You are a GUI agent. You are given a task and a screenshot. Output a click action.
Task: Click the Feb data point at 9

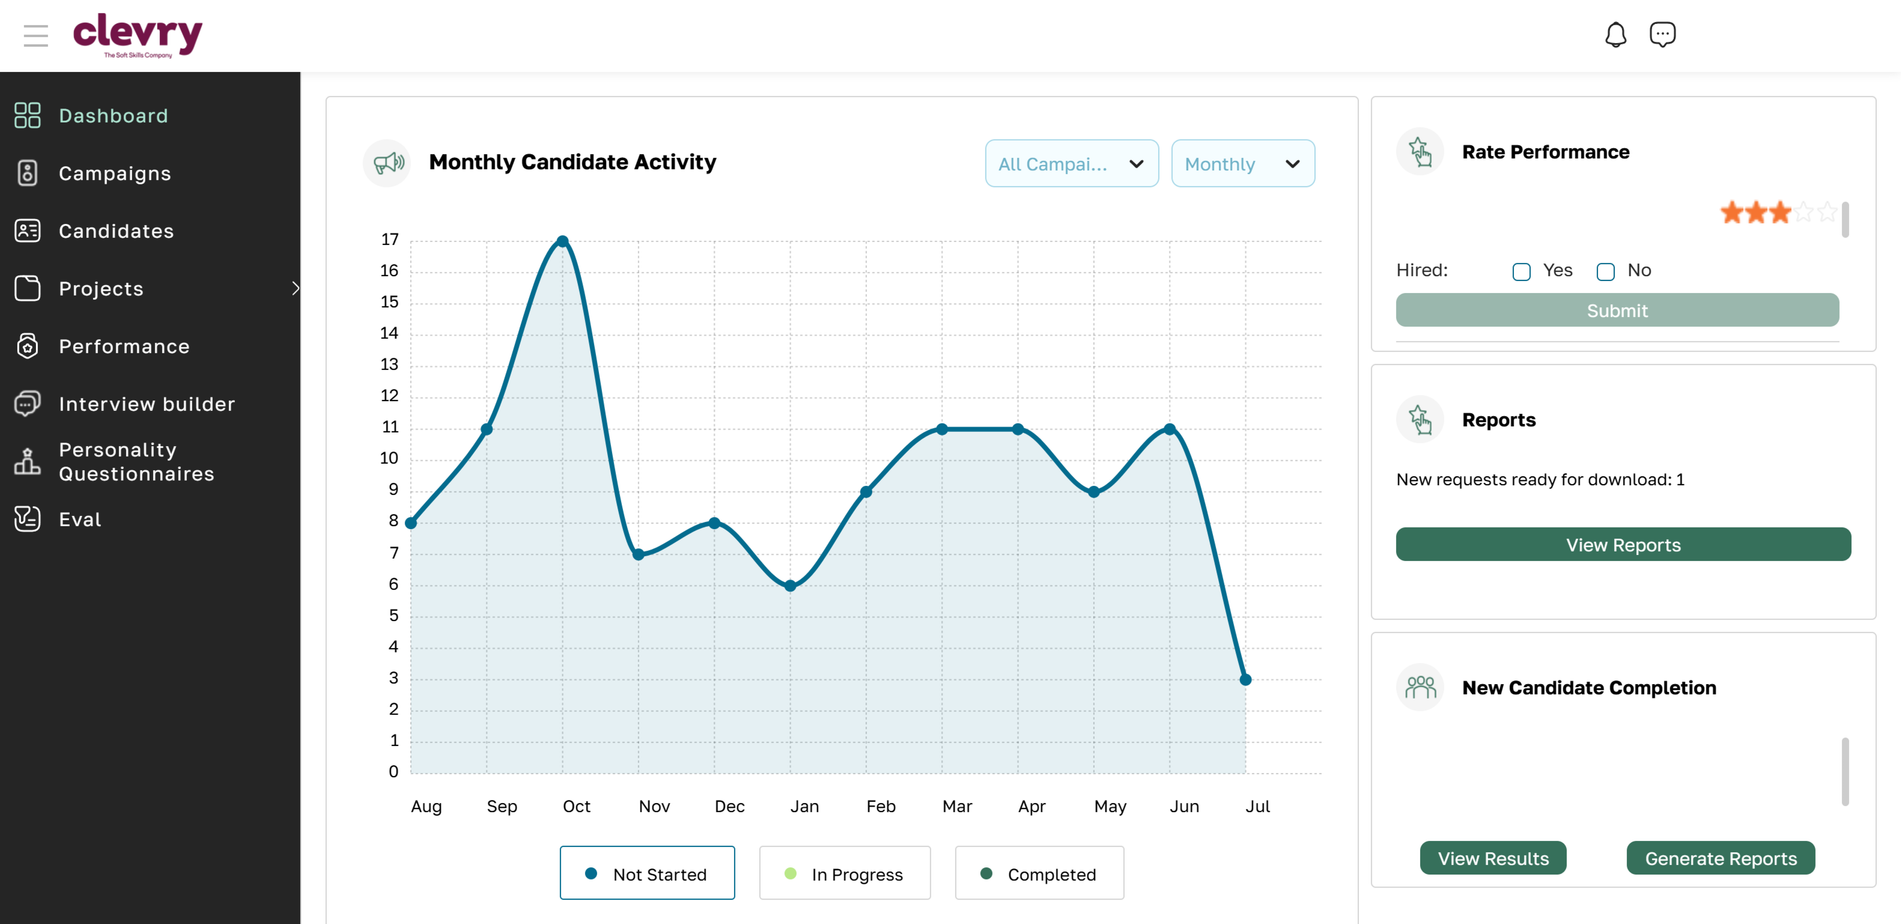point(866,492)
